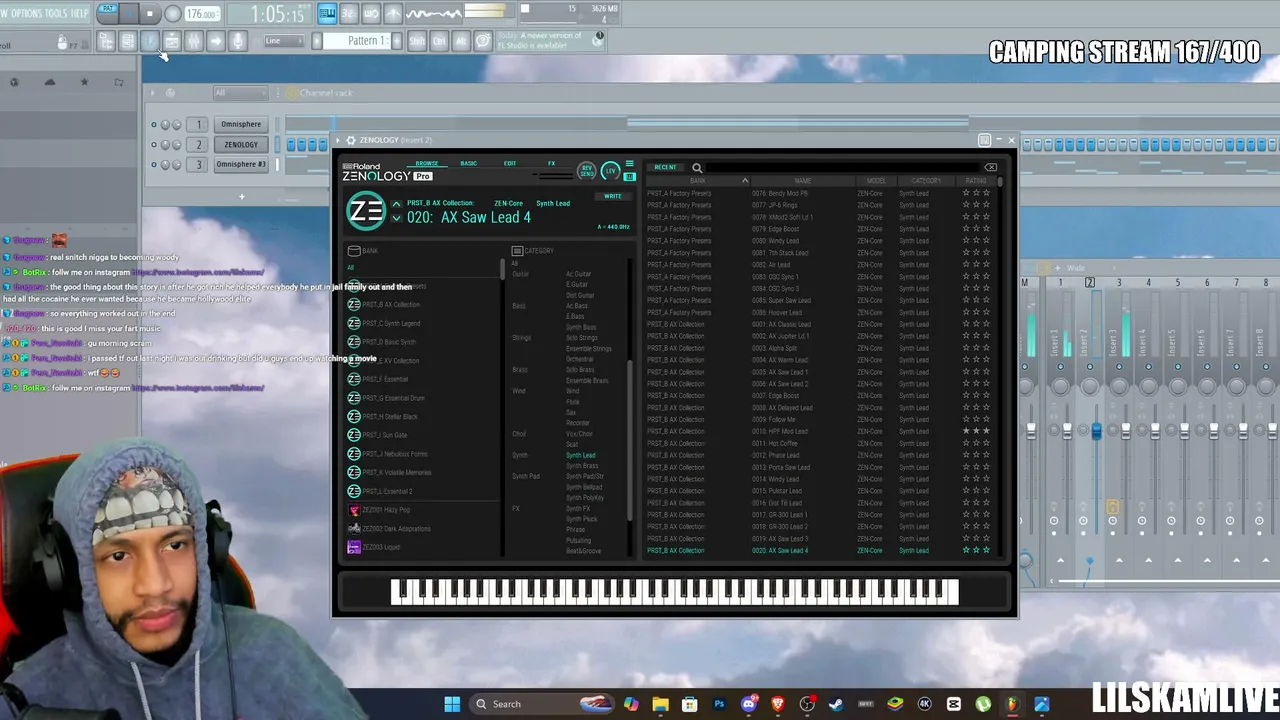Click the Alt key toggle in toolbar
1280x720 pixels.
click(461, 41)
